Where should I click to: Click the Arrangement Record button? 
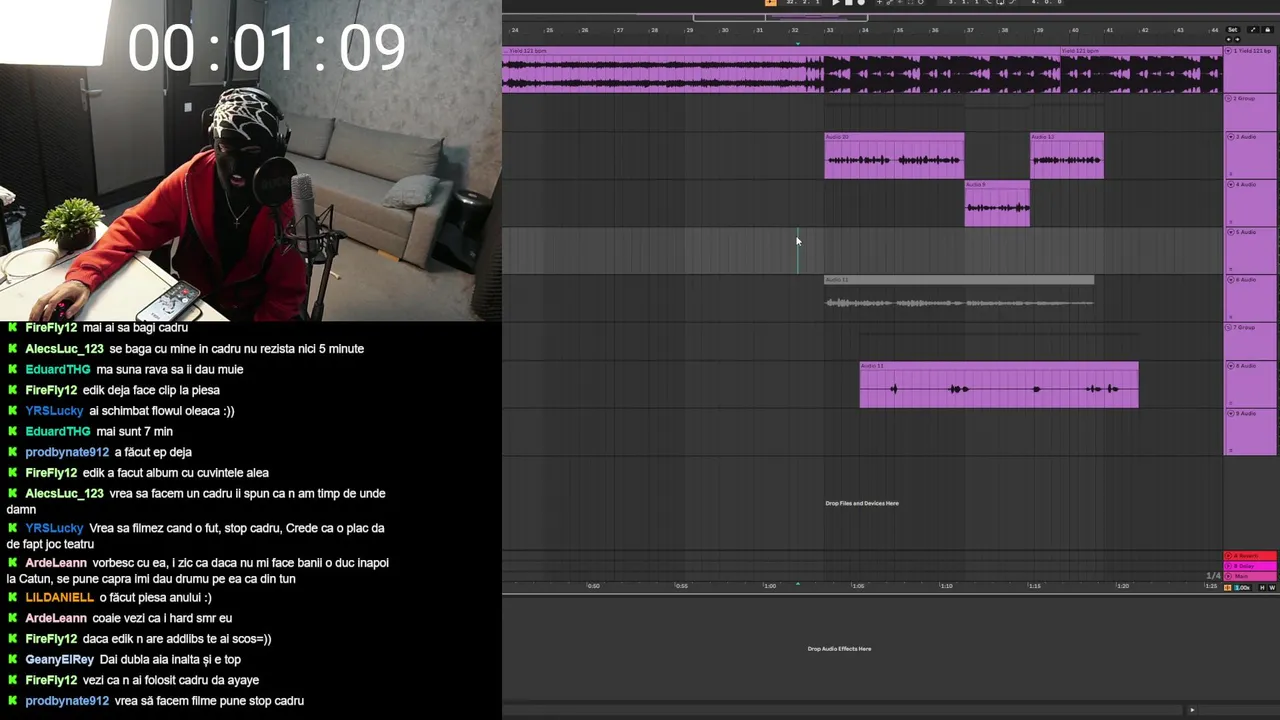pos(861,2)
